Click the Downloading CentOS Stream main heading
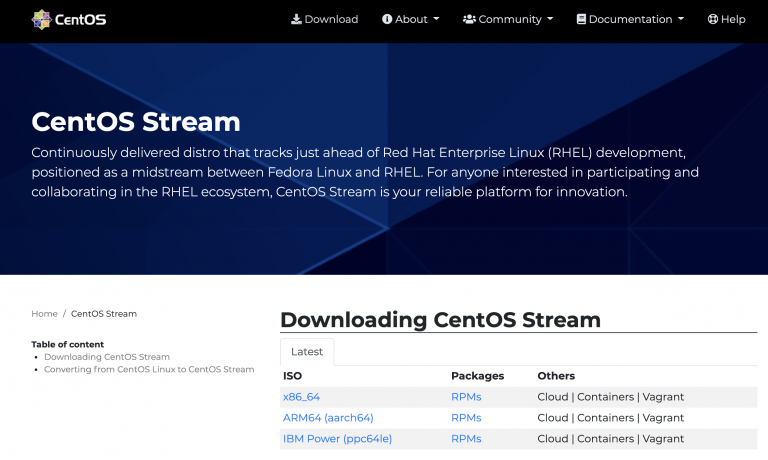The height and width of the screenshot is (460, 768). [440, 320]
